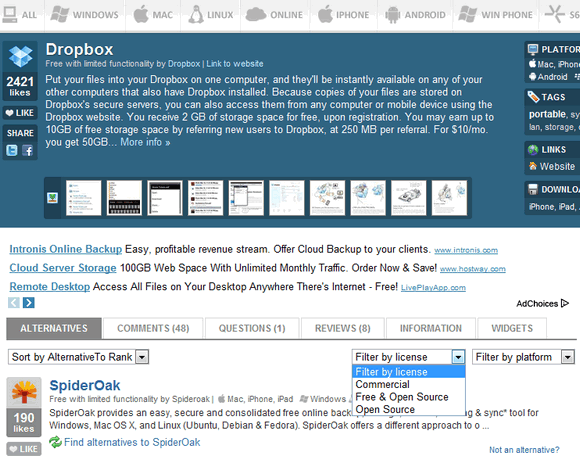The image size is (580, 460).
Task: Open the first Dropbox screenshot thumbnail
Action: click(84, 198)
